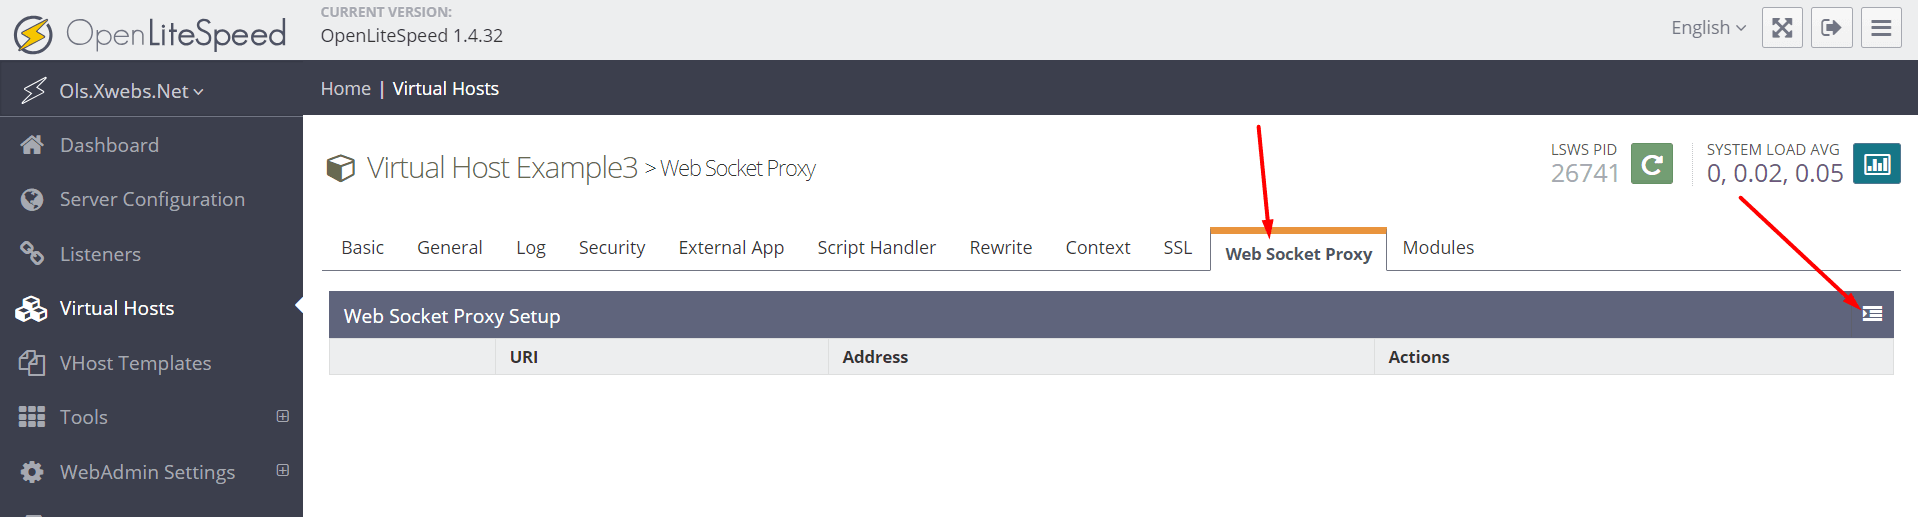Click the OpenLiteSpeed logo
This screenshot has width=1918, height=517.
[x=150, y=34]
